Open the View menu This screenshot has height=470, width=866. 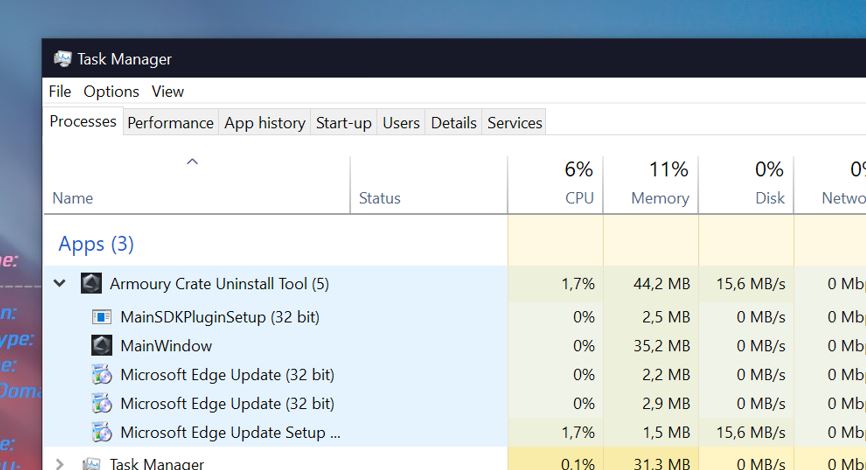point(168,91)
